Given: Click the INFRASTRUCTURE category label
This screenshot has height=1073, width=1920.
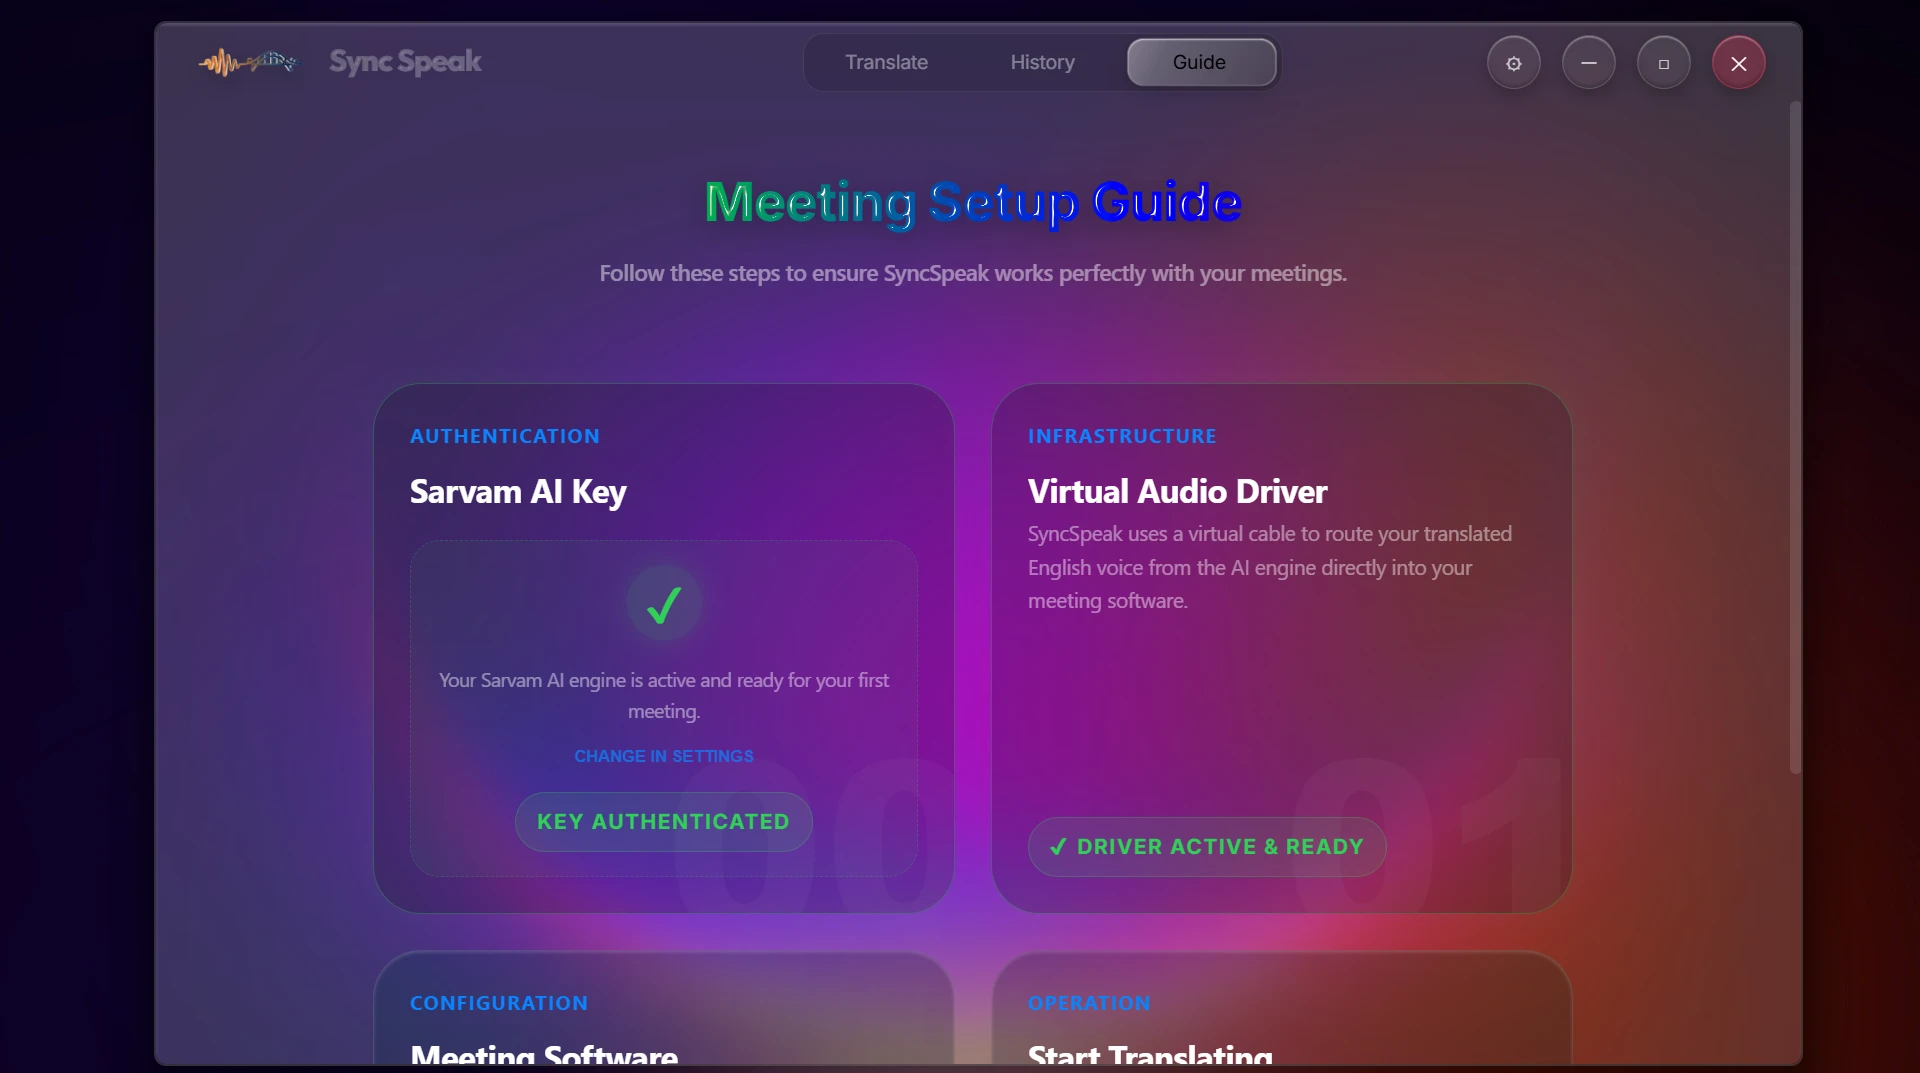Looking at the screenshot, I should pos(1122,436).
